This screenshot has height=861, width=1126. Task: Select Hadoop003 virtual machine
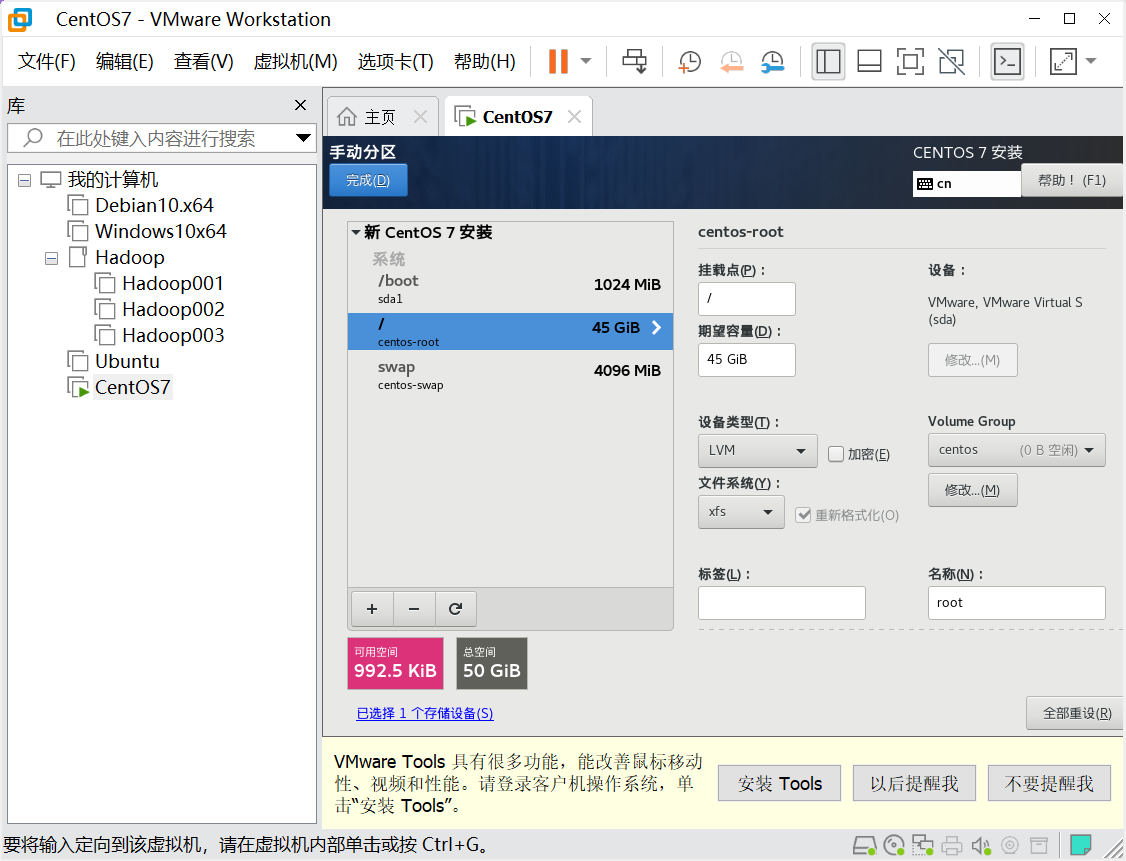tap(173, 335)
